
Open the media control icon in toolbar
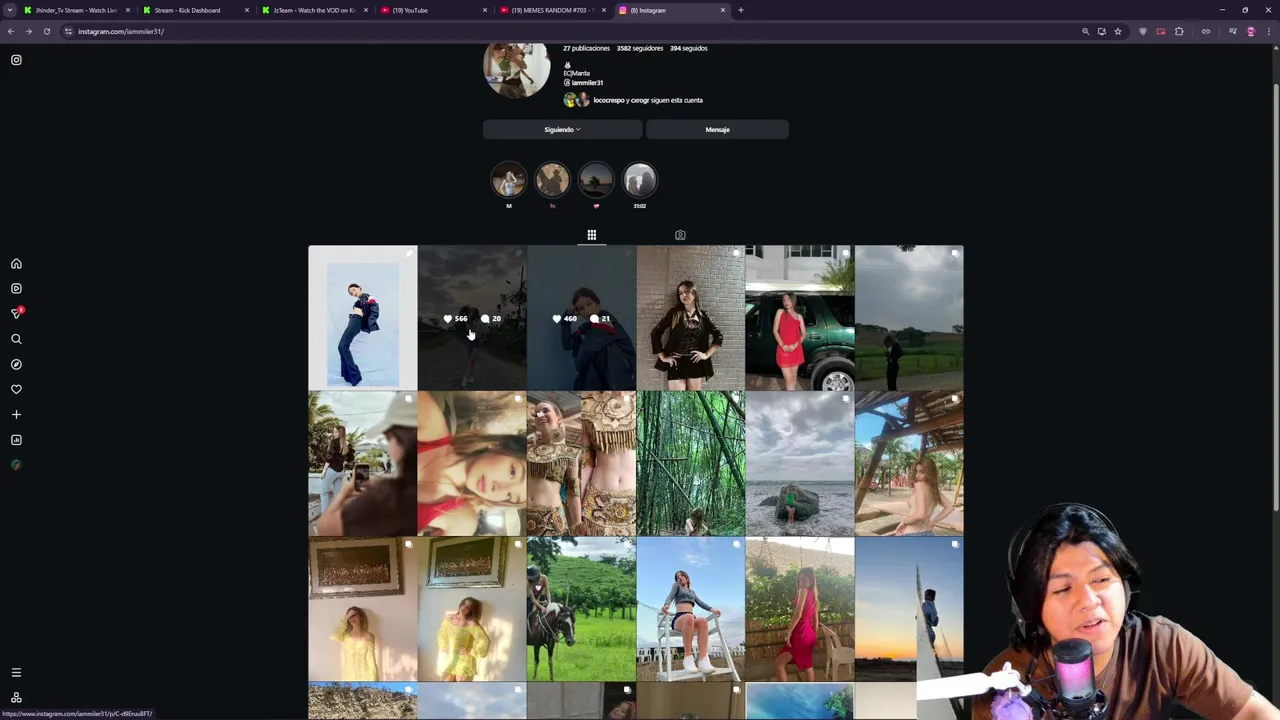pyautogui.click(x=1233, y=31)
